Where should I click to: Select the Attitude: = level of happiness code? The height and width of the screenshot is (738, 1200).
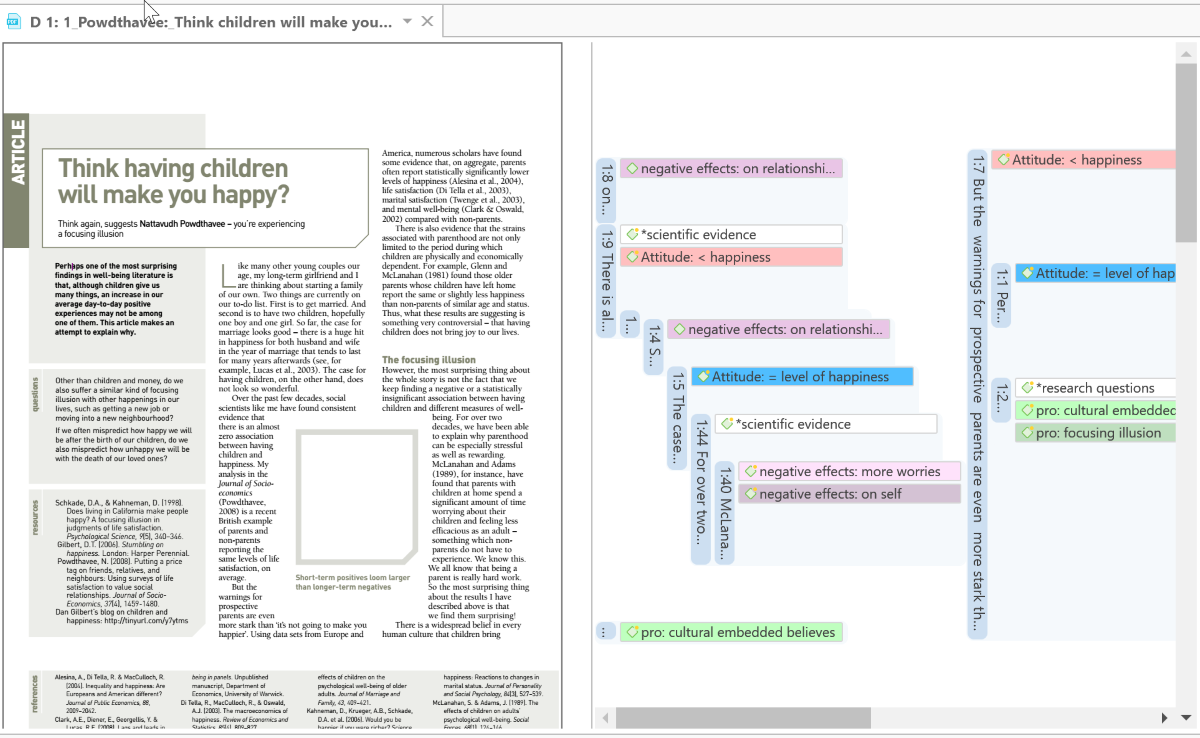(802, 376)
